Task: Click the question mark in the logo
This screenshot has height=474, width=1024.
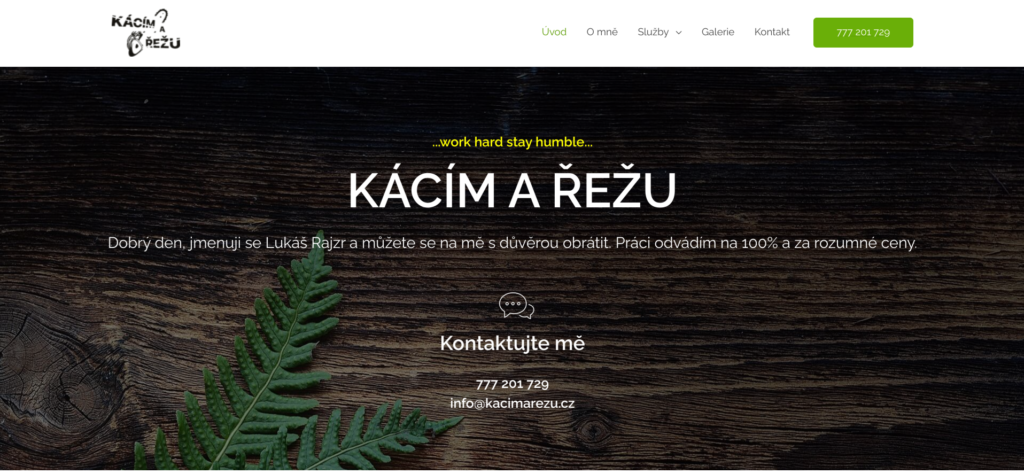Action: [163, 20]
